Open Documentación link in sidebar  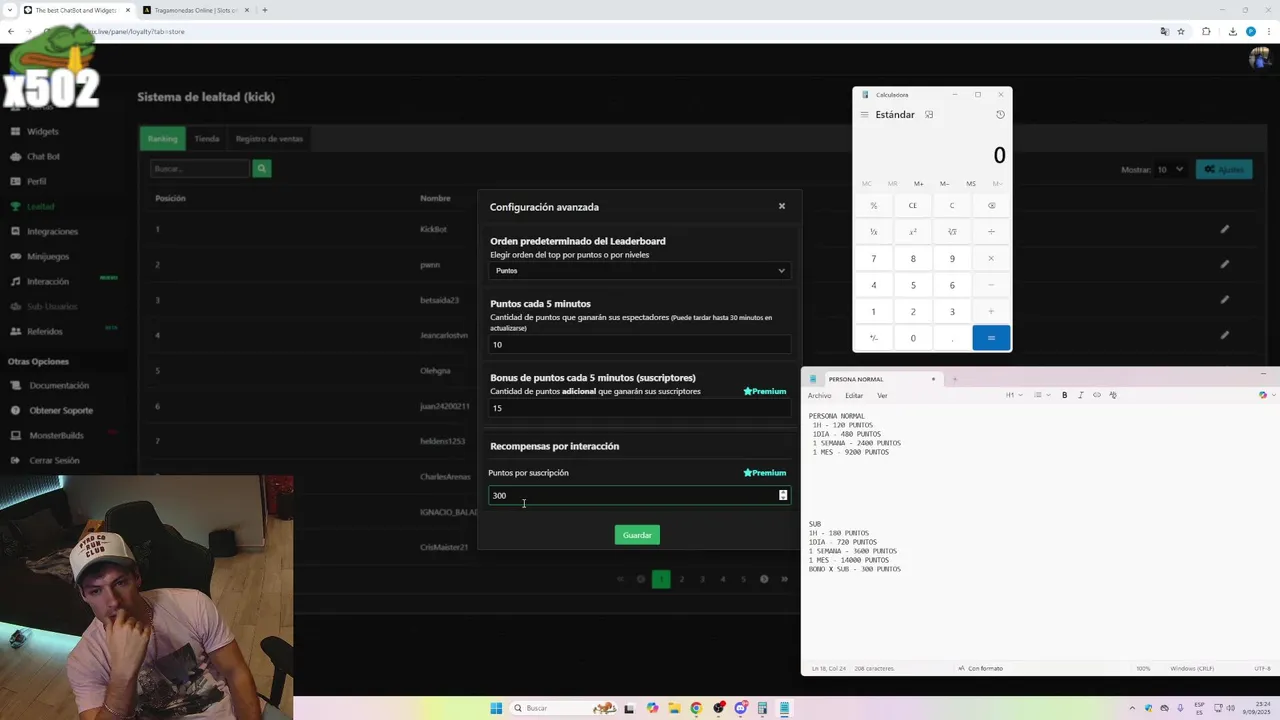59,386
